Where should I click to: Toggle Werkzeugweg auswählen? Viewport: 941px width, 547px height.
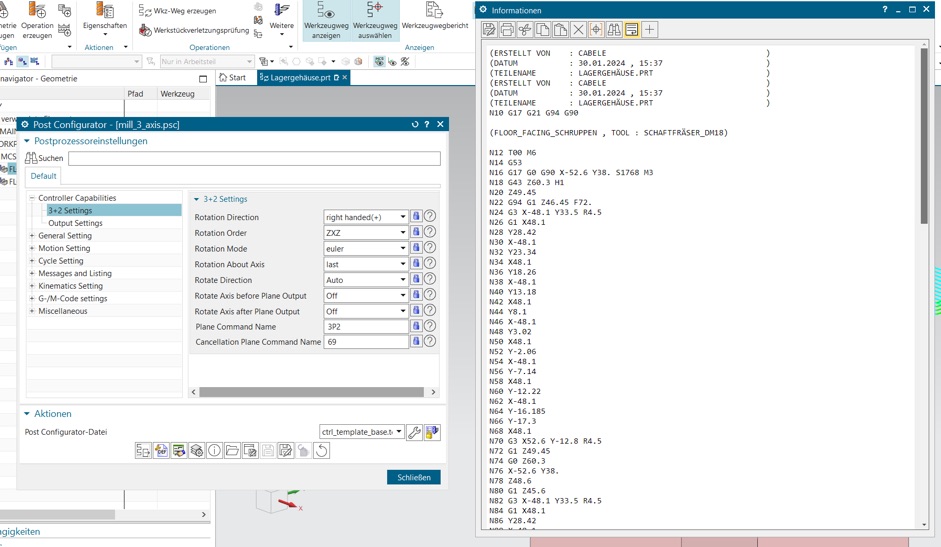click(x=375, y=20)
